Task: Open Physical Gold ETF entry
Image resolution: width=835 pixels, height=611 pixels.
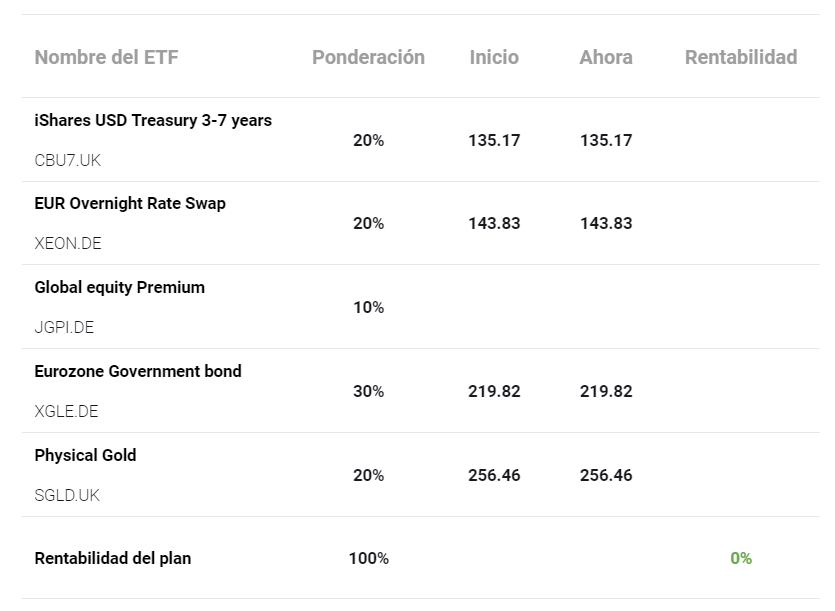Action: coord(85,455)
